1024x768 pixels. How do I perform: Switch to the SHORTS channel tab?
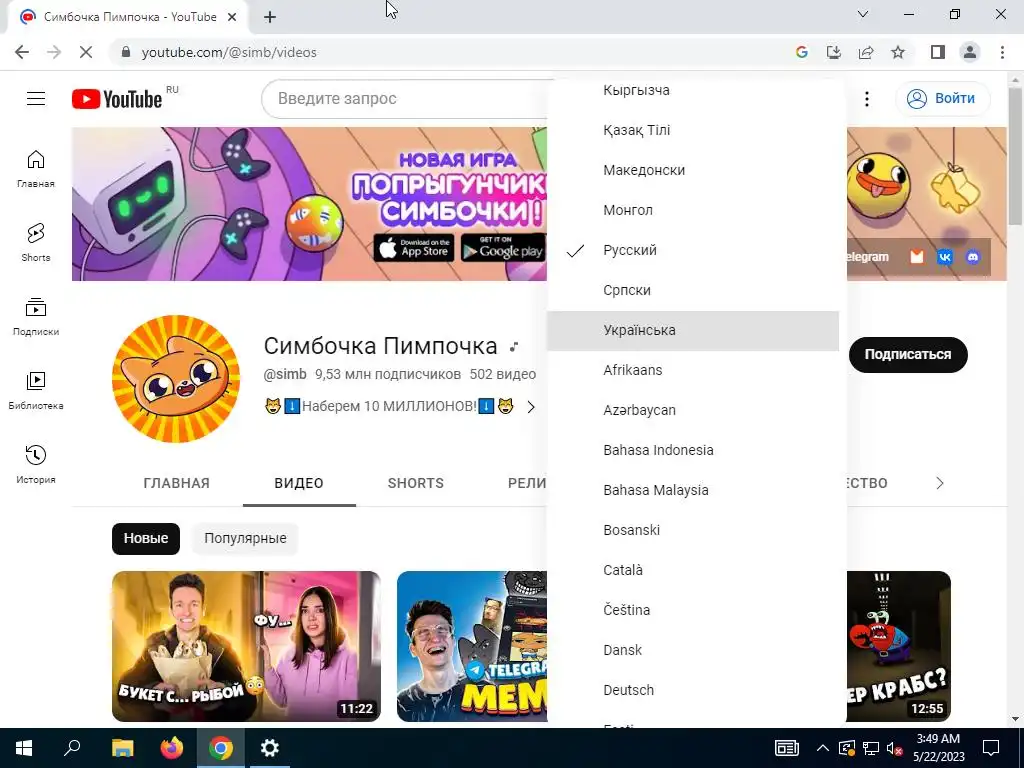click(x=415, y=483)
